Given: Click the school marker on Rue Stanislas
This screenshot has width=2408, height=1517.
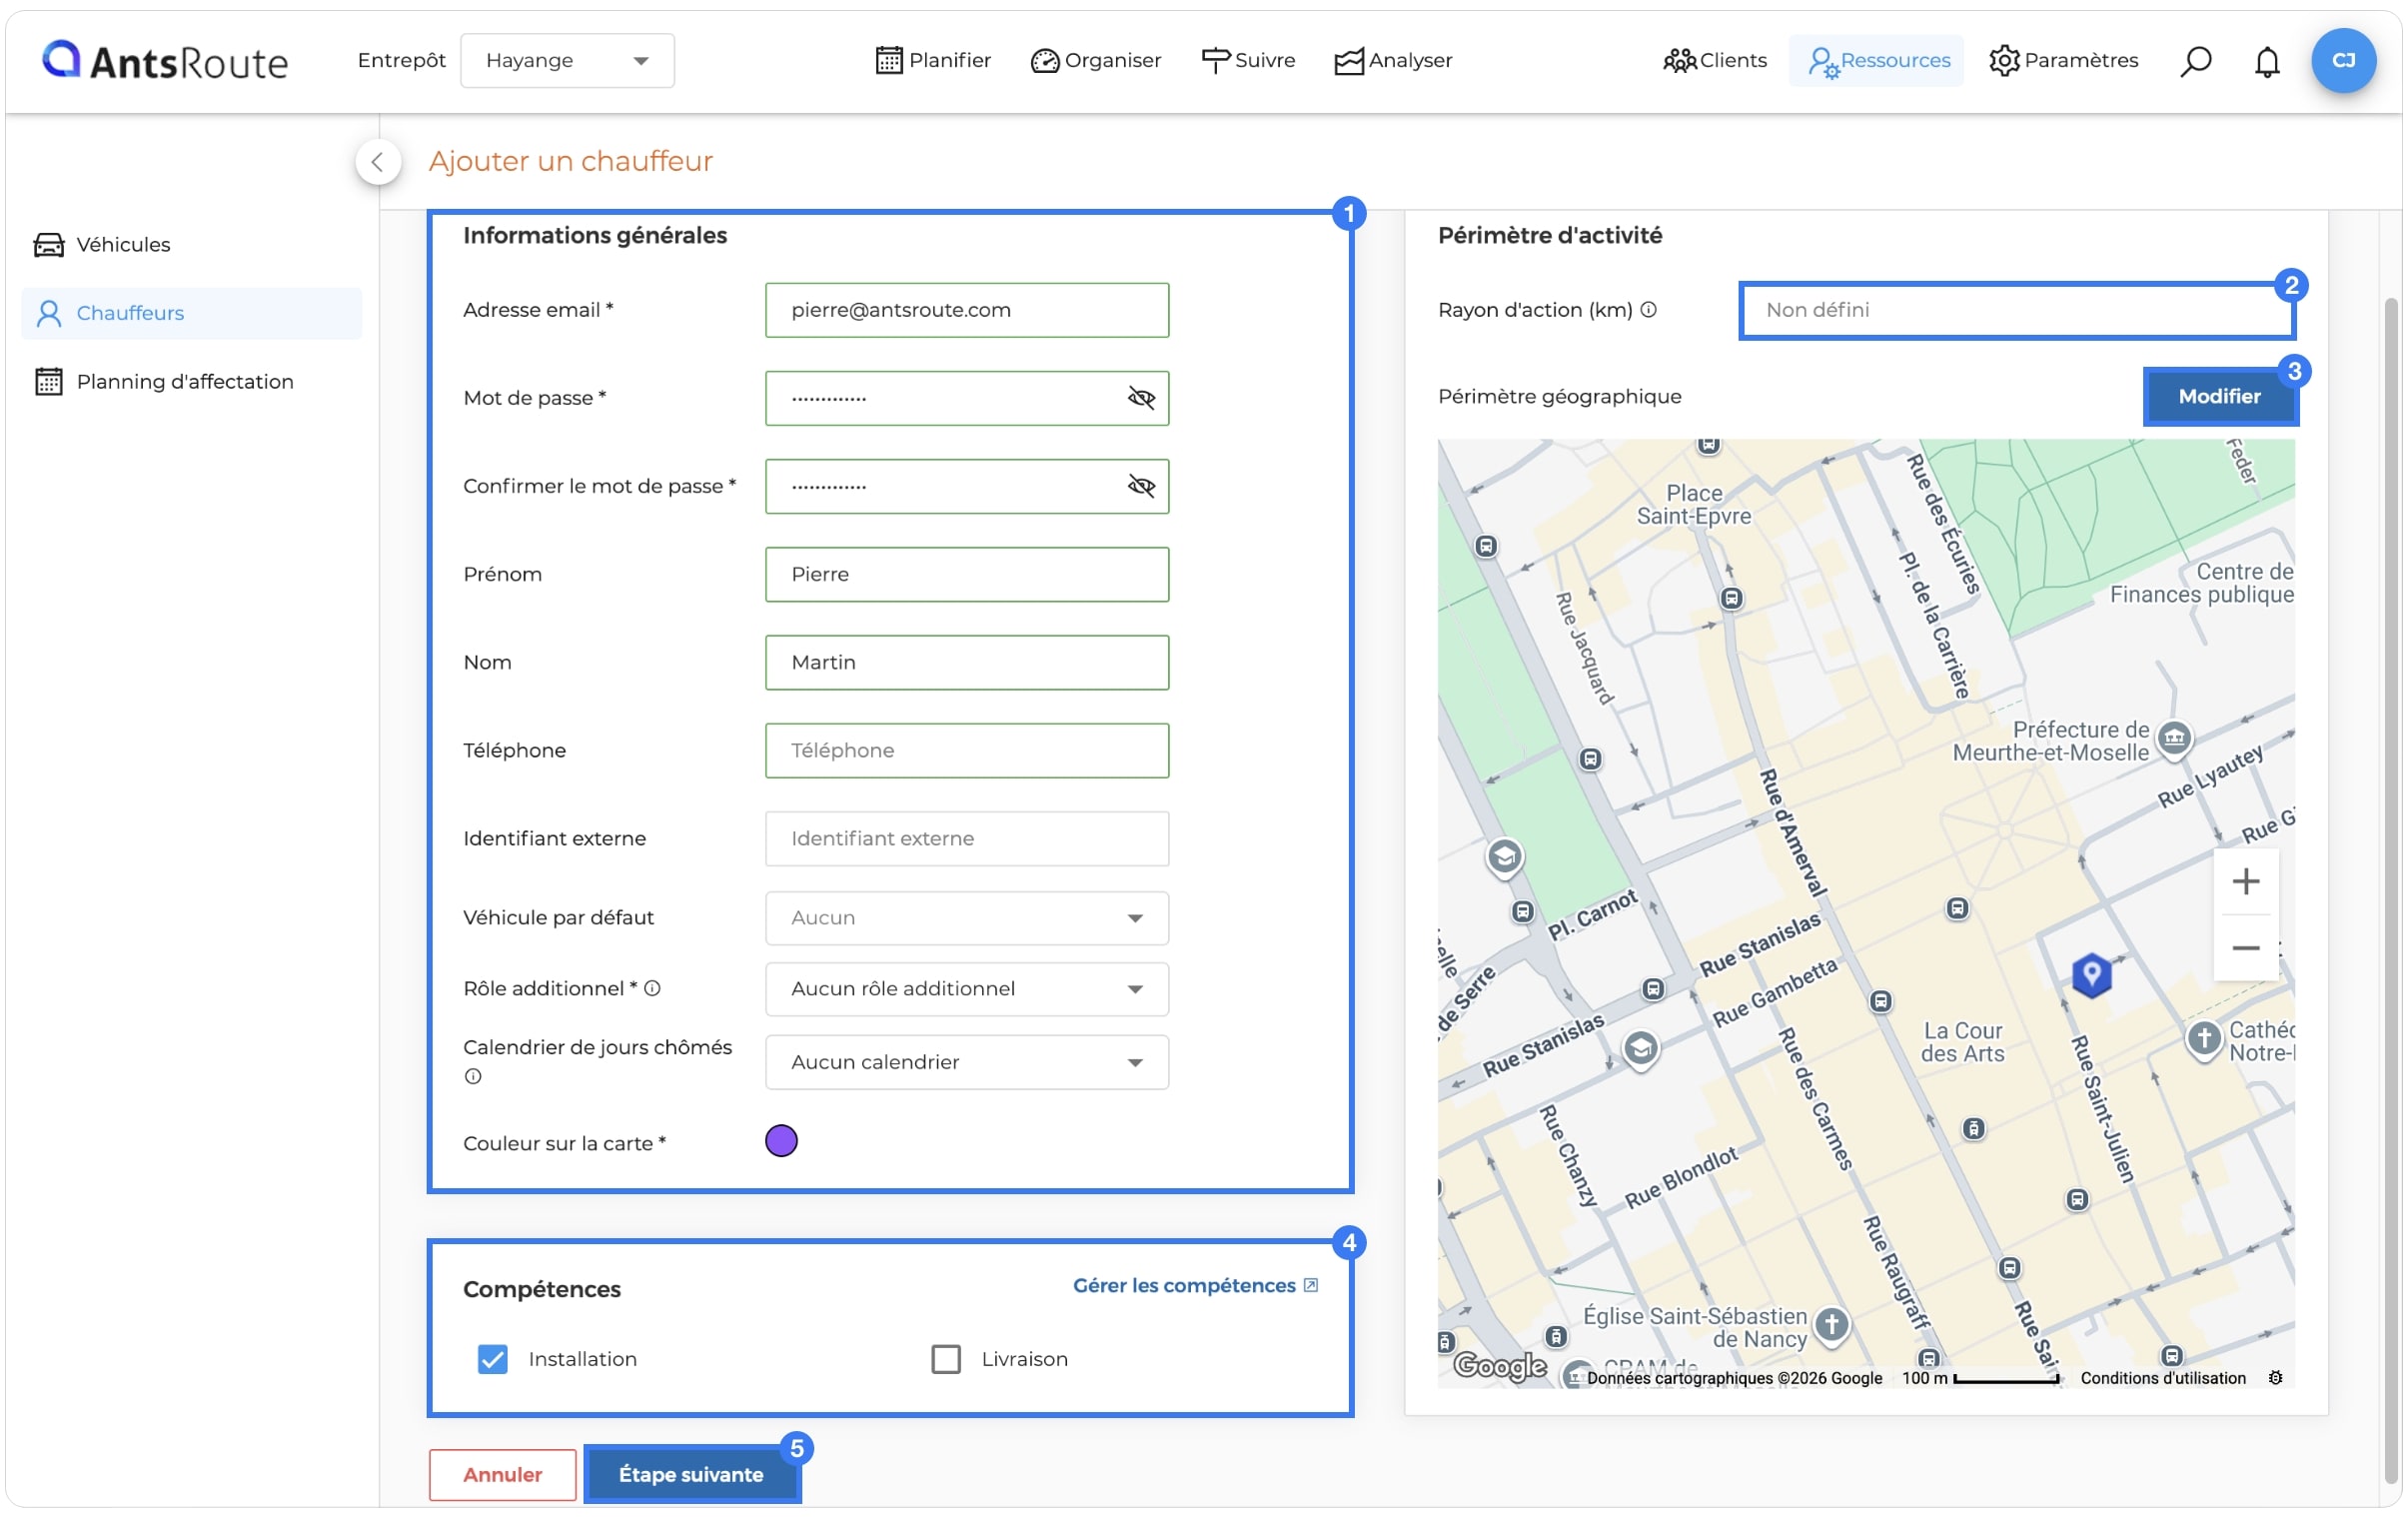Looking at the screenshot, I should click(1640, 1049).
